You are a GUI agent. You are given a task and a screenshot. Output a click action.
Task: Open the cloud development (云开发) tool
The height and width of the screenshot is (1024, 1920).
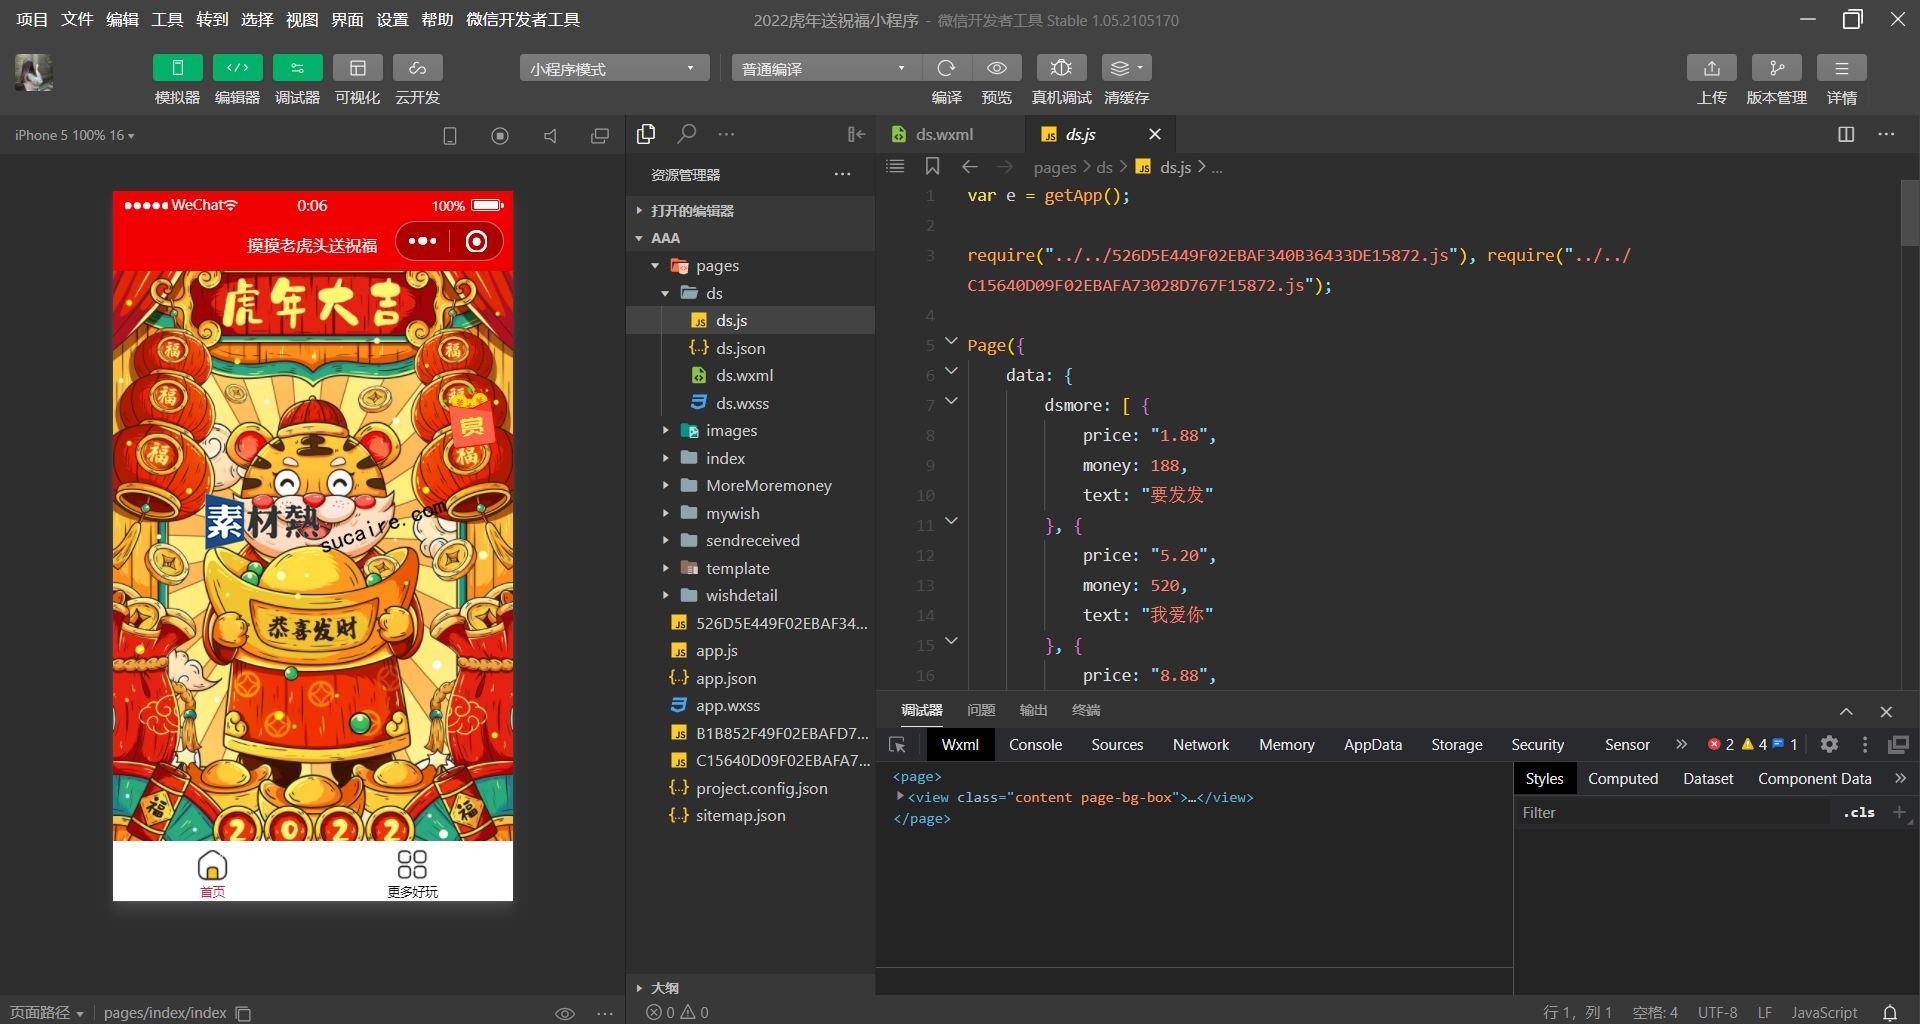click(417, 68)
